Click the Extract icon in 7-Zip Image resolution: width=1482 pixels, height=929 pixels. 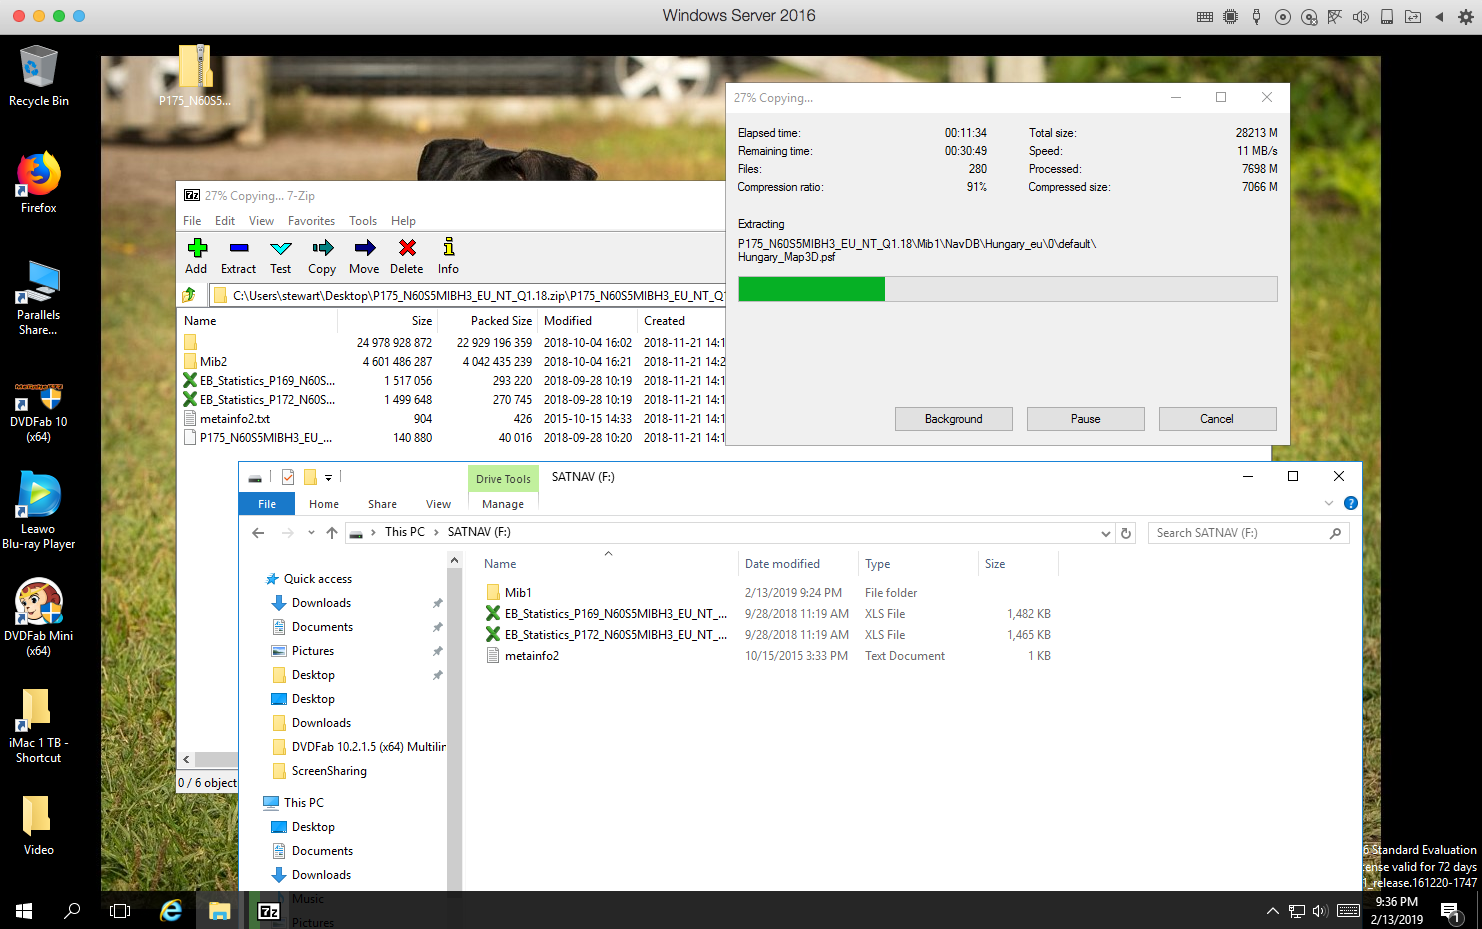[x=238, y=255]
